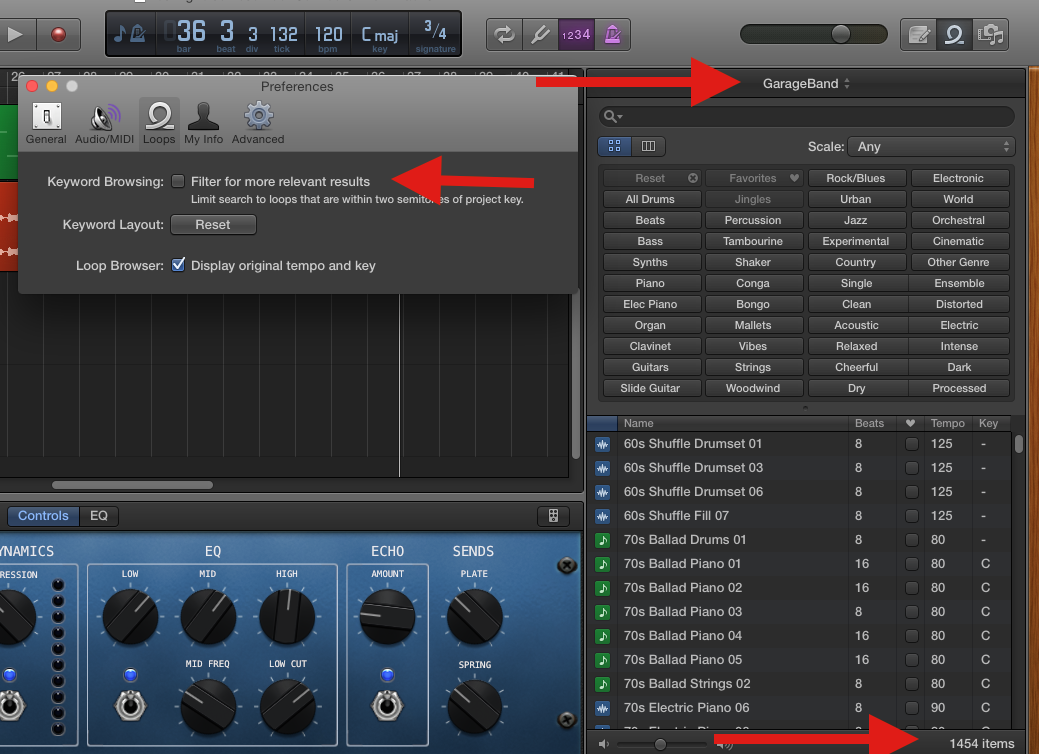Select the Favorites keyword button
The image size is (1039, 754).
click(753, 178)
